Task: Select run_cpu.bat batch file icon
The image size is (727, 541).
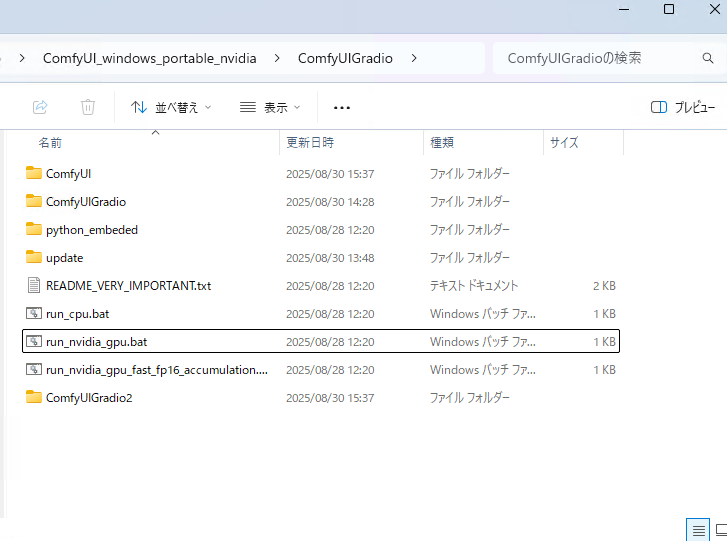Action: [x=33, y=313]
